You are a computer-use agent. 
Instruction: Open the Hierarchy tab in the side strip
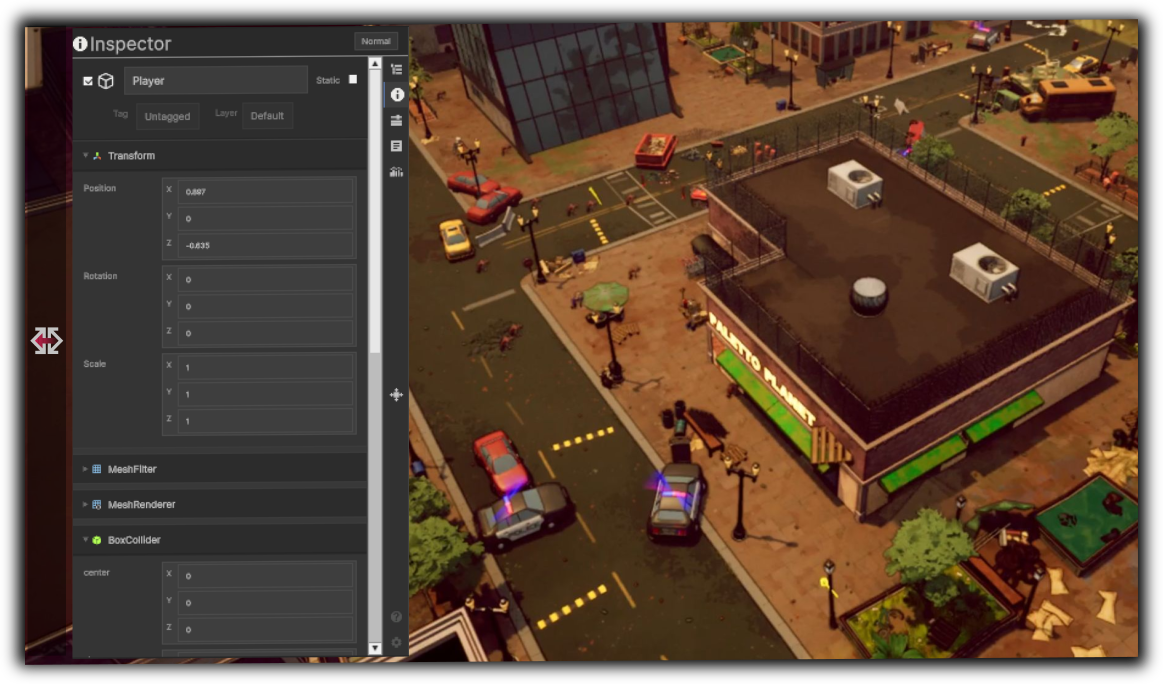click(397, 70)
